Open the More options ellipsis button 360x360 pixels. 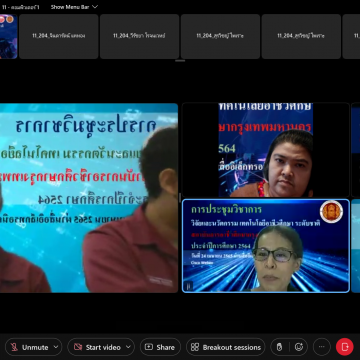322,347
